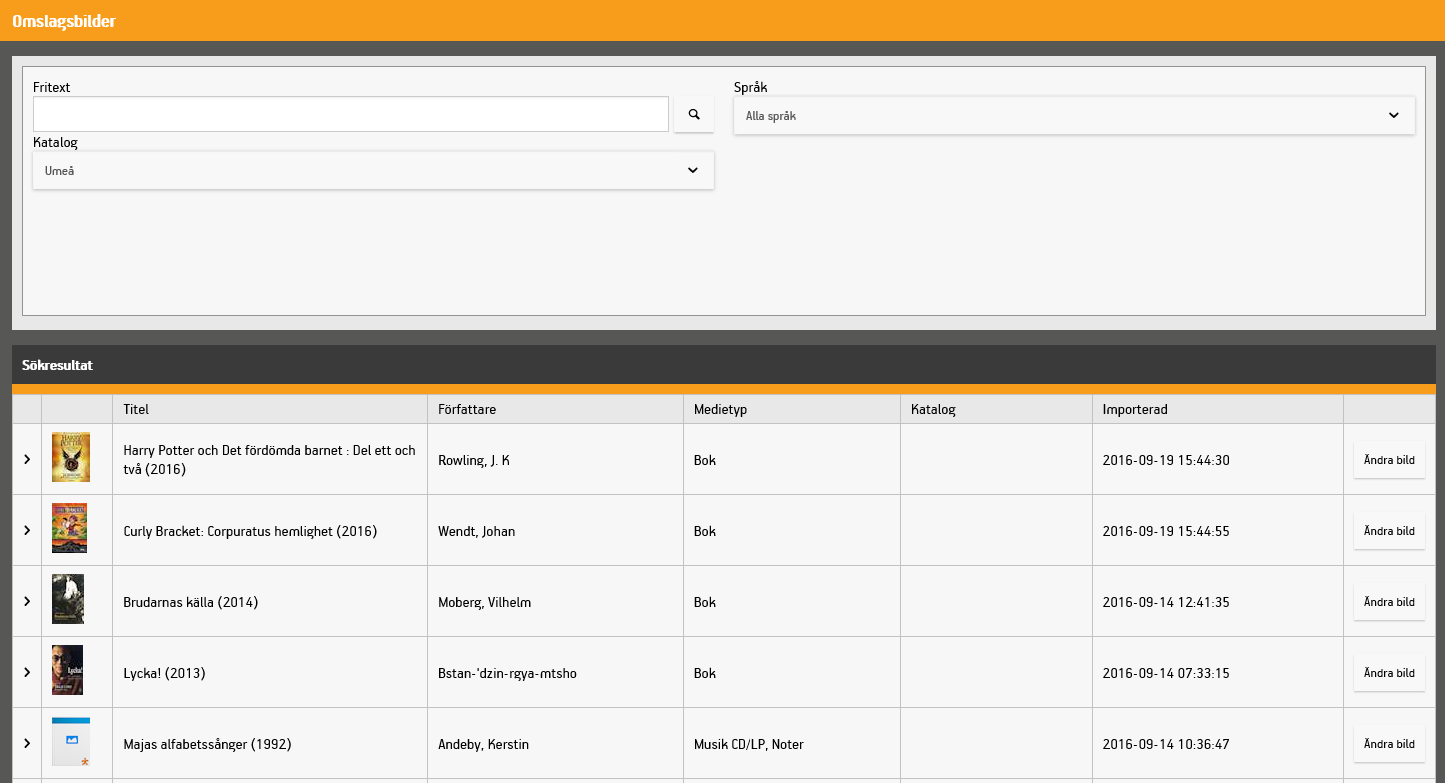Click import date 2016-09-14 10:36:47
Image resolution: width=1445 pixels, height=783 pixels.
click(1166, 744)
